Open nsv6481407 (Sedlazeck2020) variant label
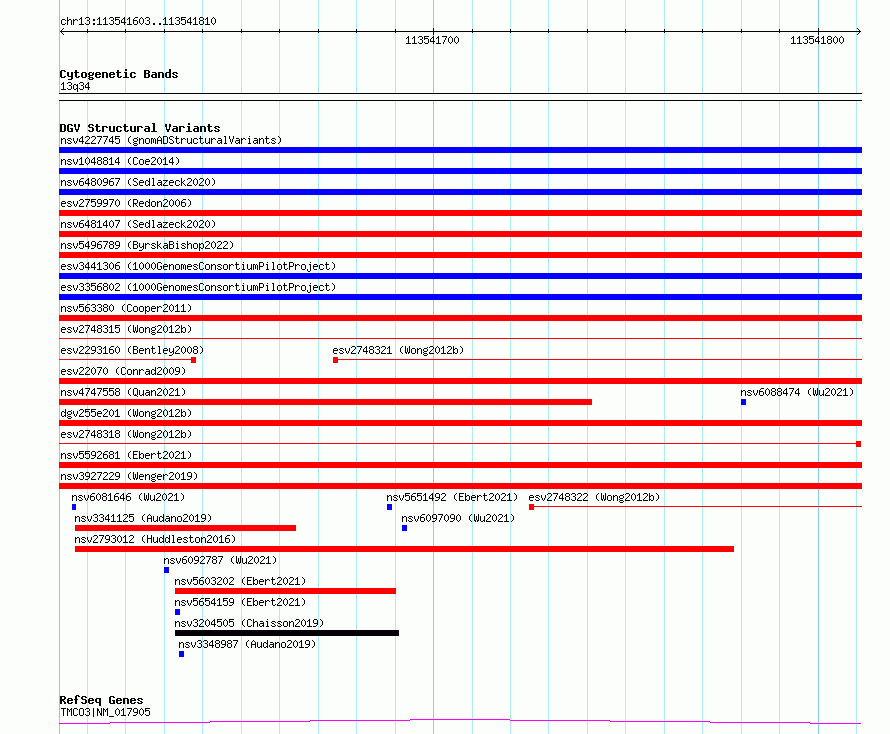Viewport: 890px width, 734px height. (x=138, y=224)
